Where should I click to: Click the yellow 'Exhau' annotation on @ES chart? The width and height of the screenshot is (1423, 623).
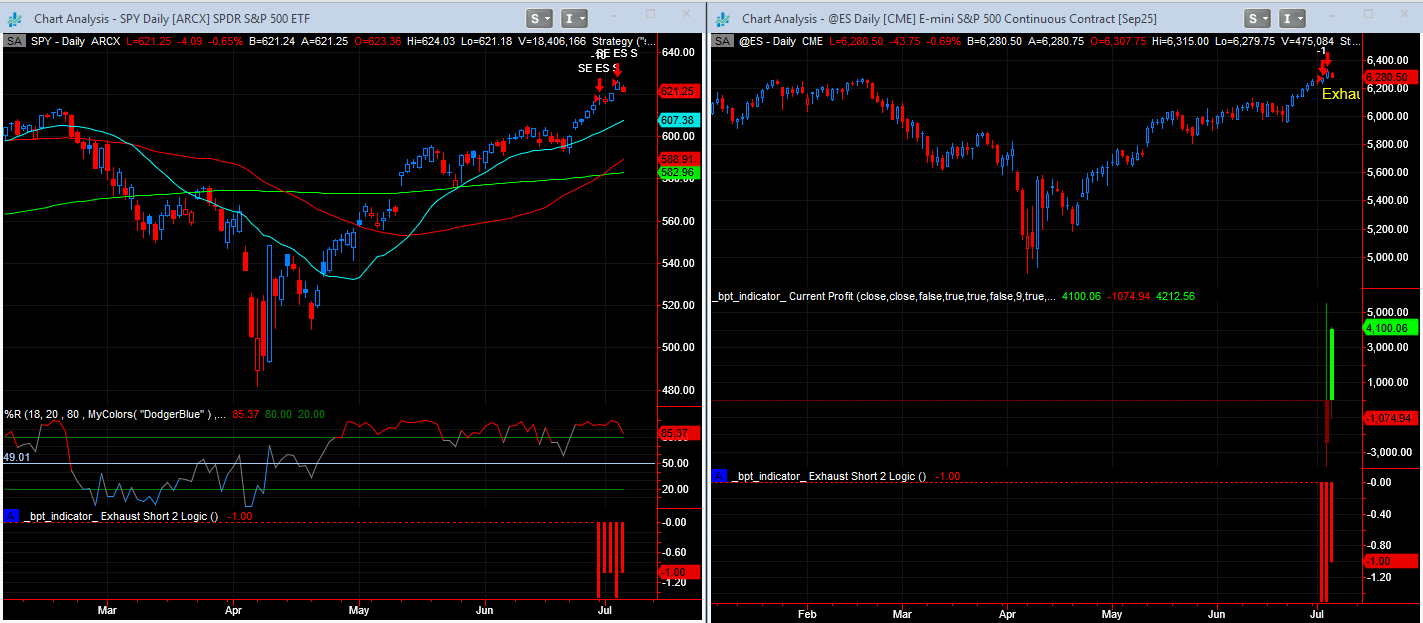pos(1341,93)
